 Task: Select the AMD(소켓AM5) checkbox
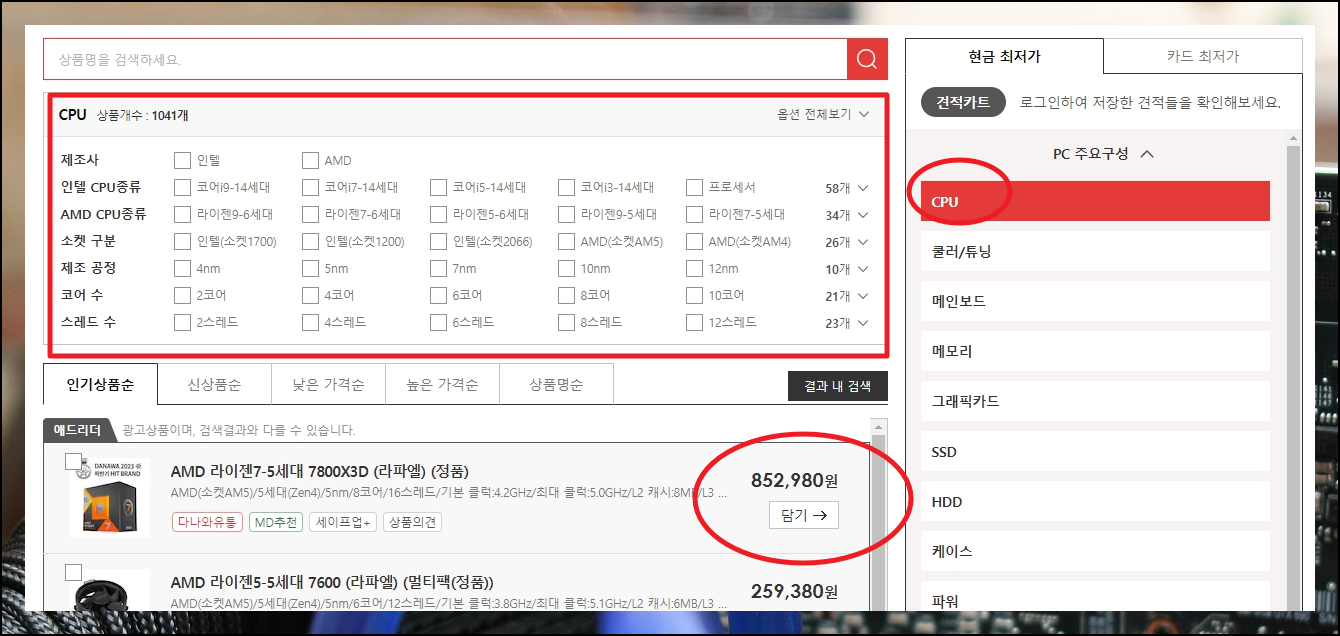click(566, 241)
